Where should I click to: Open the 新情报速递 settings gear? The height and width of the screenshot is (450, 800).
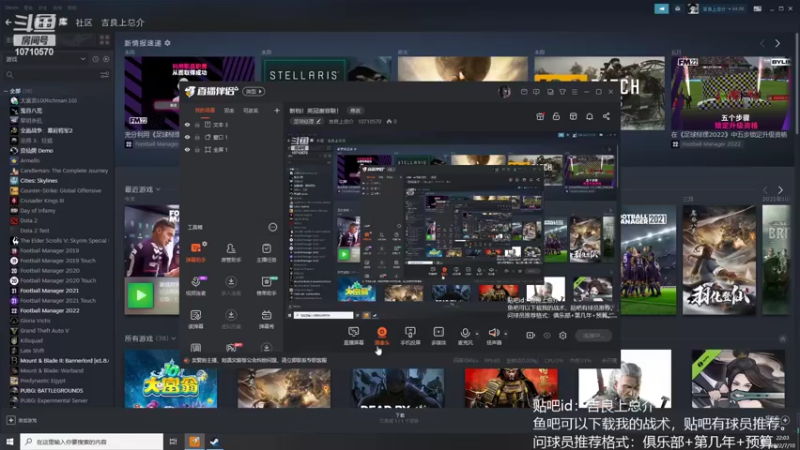167,43
